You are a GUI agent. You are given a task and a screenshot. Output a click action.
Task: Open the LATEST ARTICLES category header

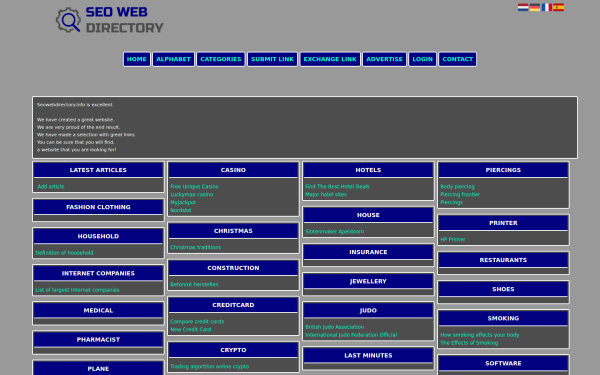pyautogui.click(x=98, y=170)
